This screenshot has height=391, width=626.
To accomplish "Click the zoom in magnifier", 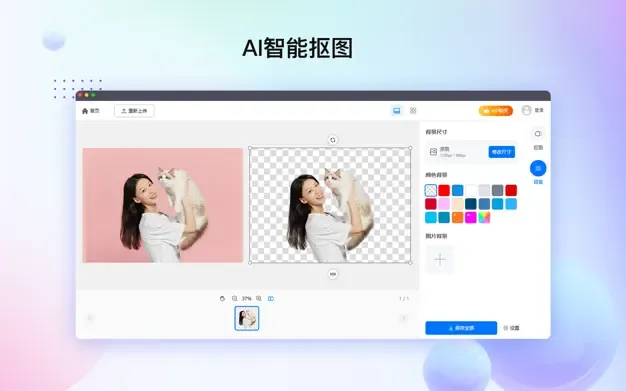I will (259, 298).
